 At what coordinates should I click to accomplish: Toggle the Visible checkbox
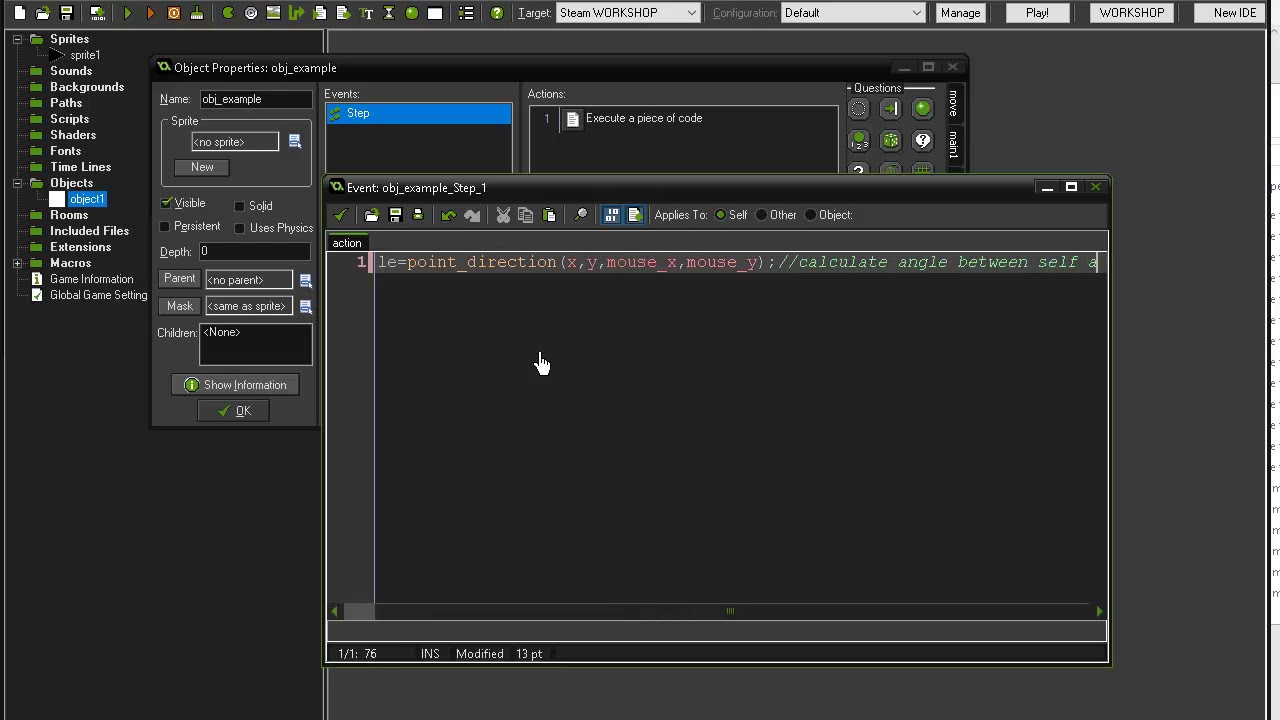click(167, 203)
